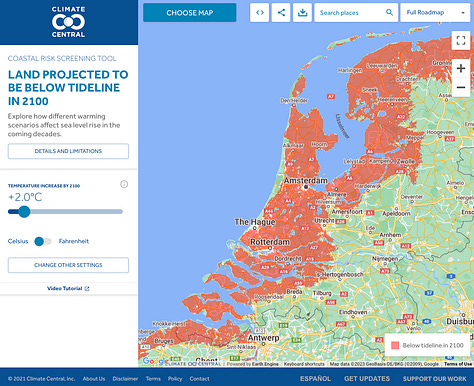Open temperature increase info icon
Image resolution: width=474 pixels, height=386 pixels.
[x=124, y=184]
